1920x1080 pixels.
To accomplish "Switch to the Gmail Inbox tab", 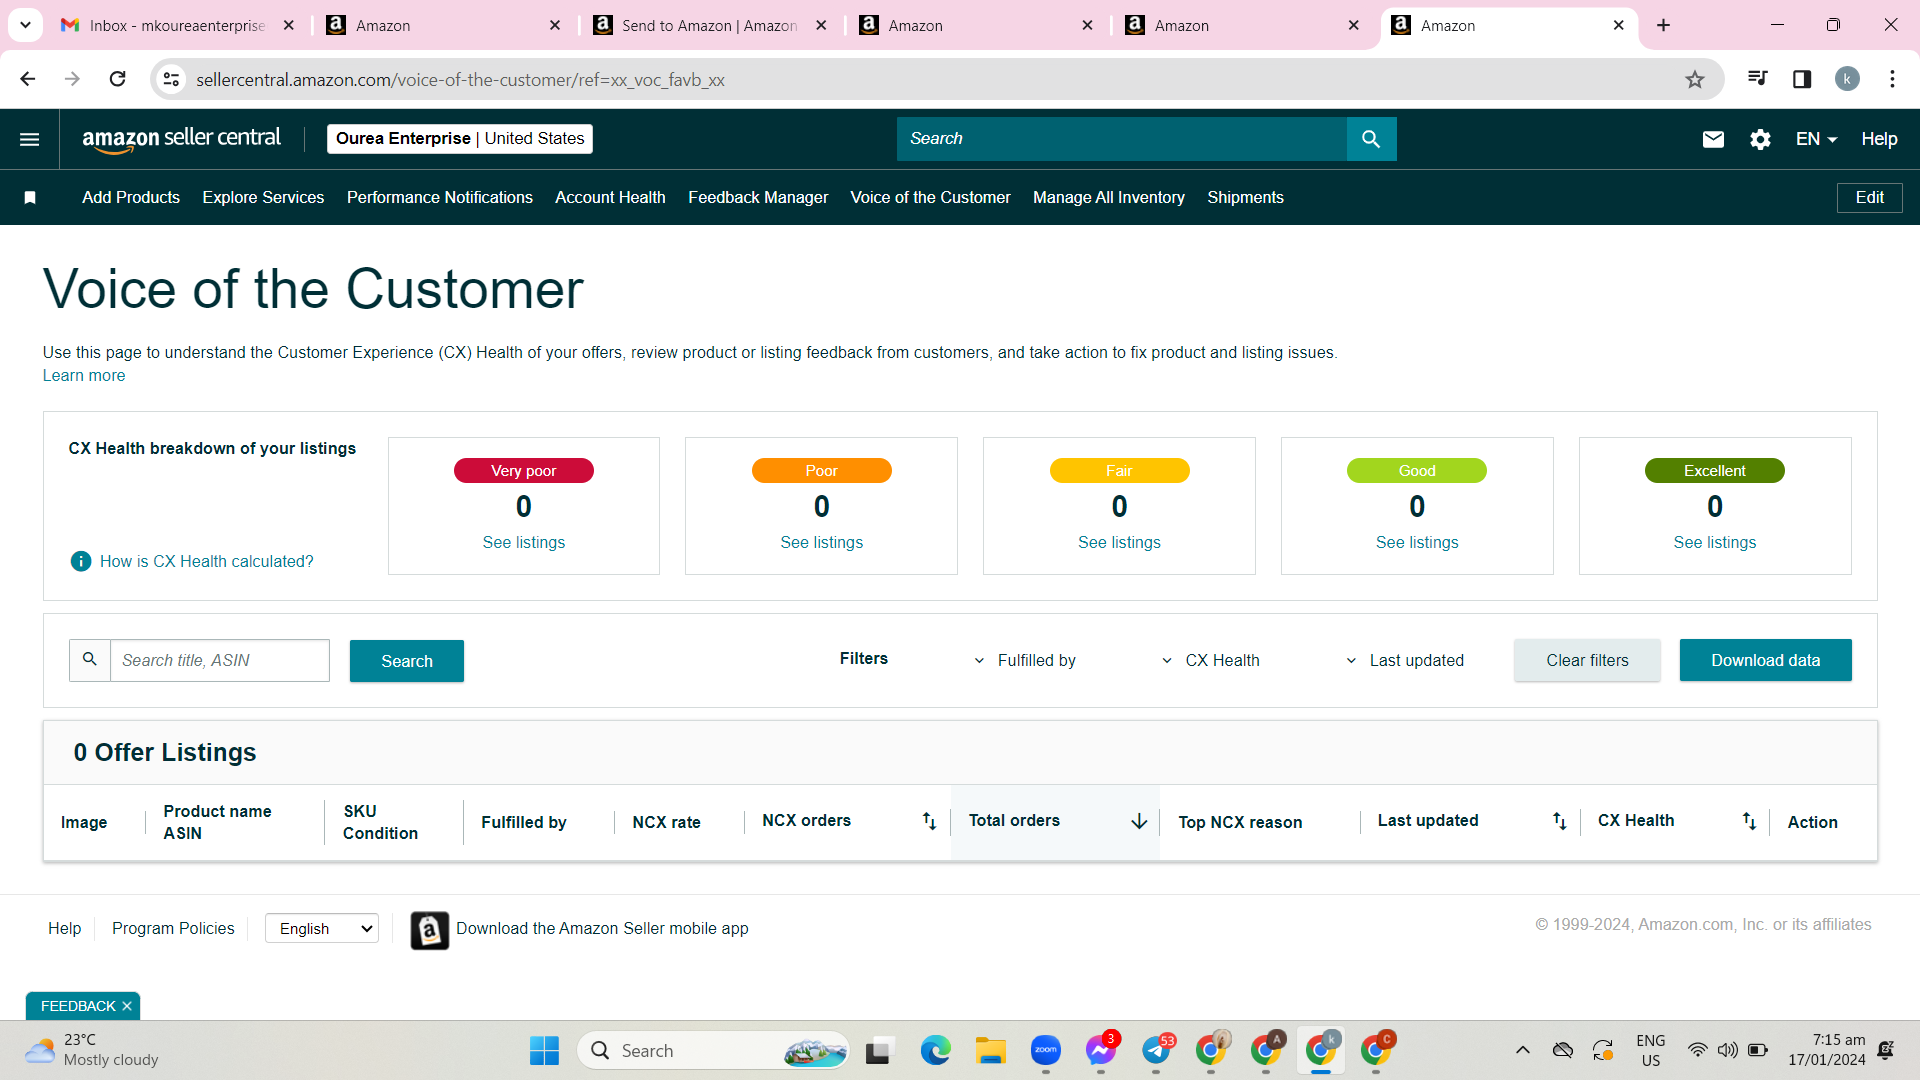I will pyautogui.click(x=178, y=25).
